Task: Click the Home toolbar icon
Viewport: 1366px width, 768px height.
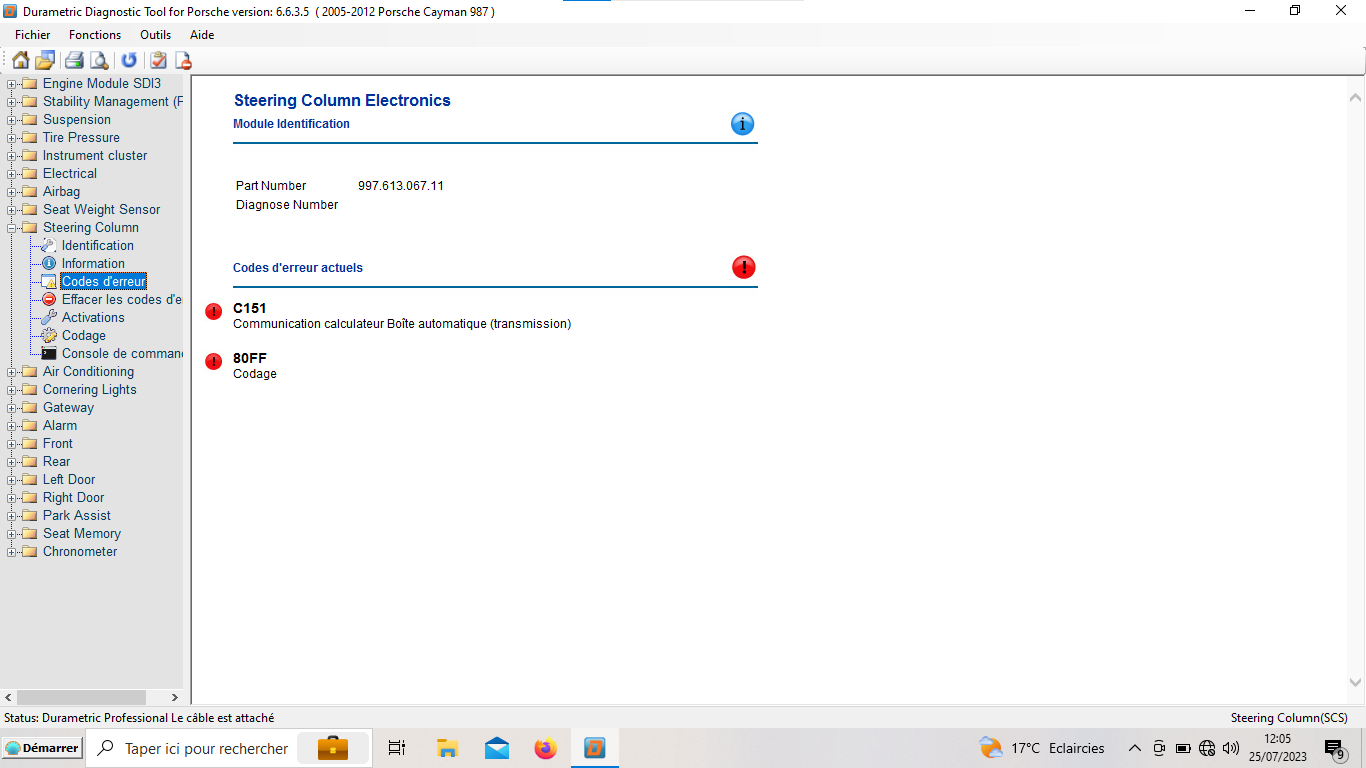Action: [20, 60]
